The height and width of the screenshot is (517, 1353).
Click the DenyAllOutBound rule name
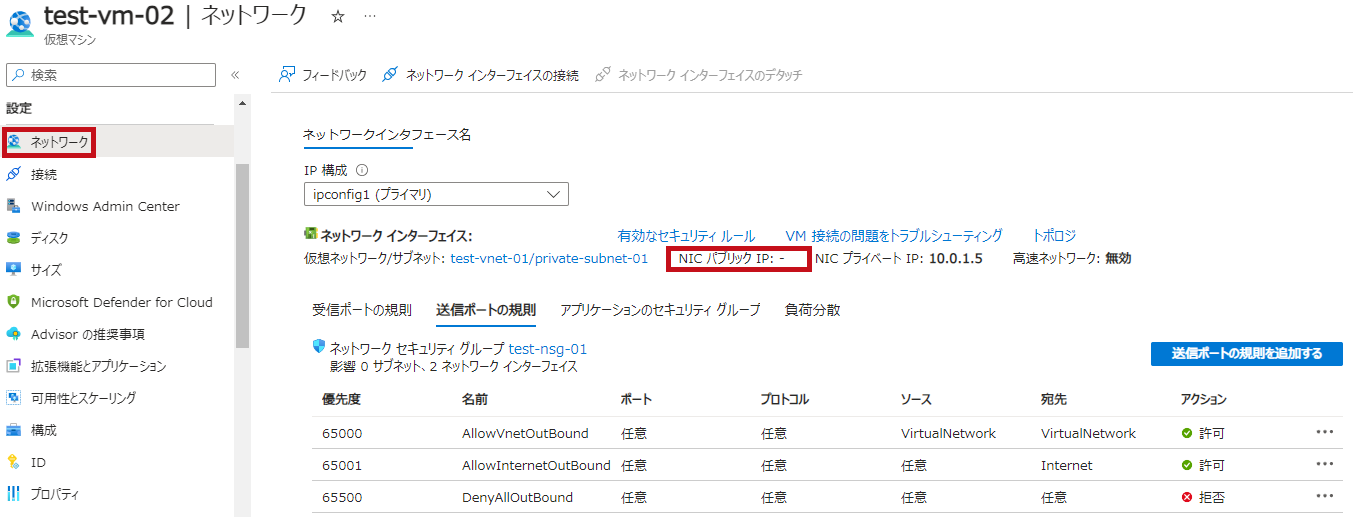[x=517, y=497]
